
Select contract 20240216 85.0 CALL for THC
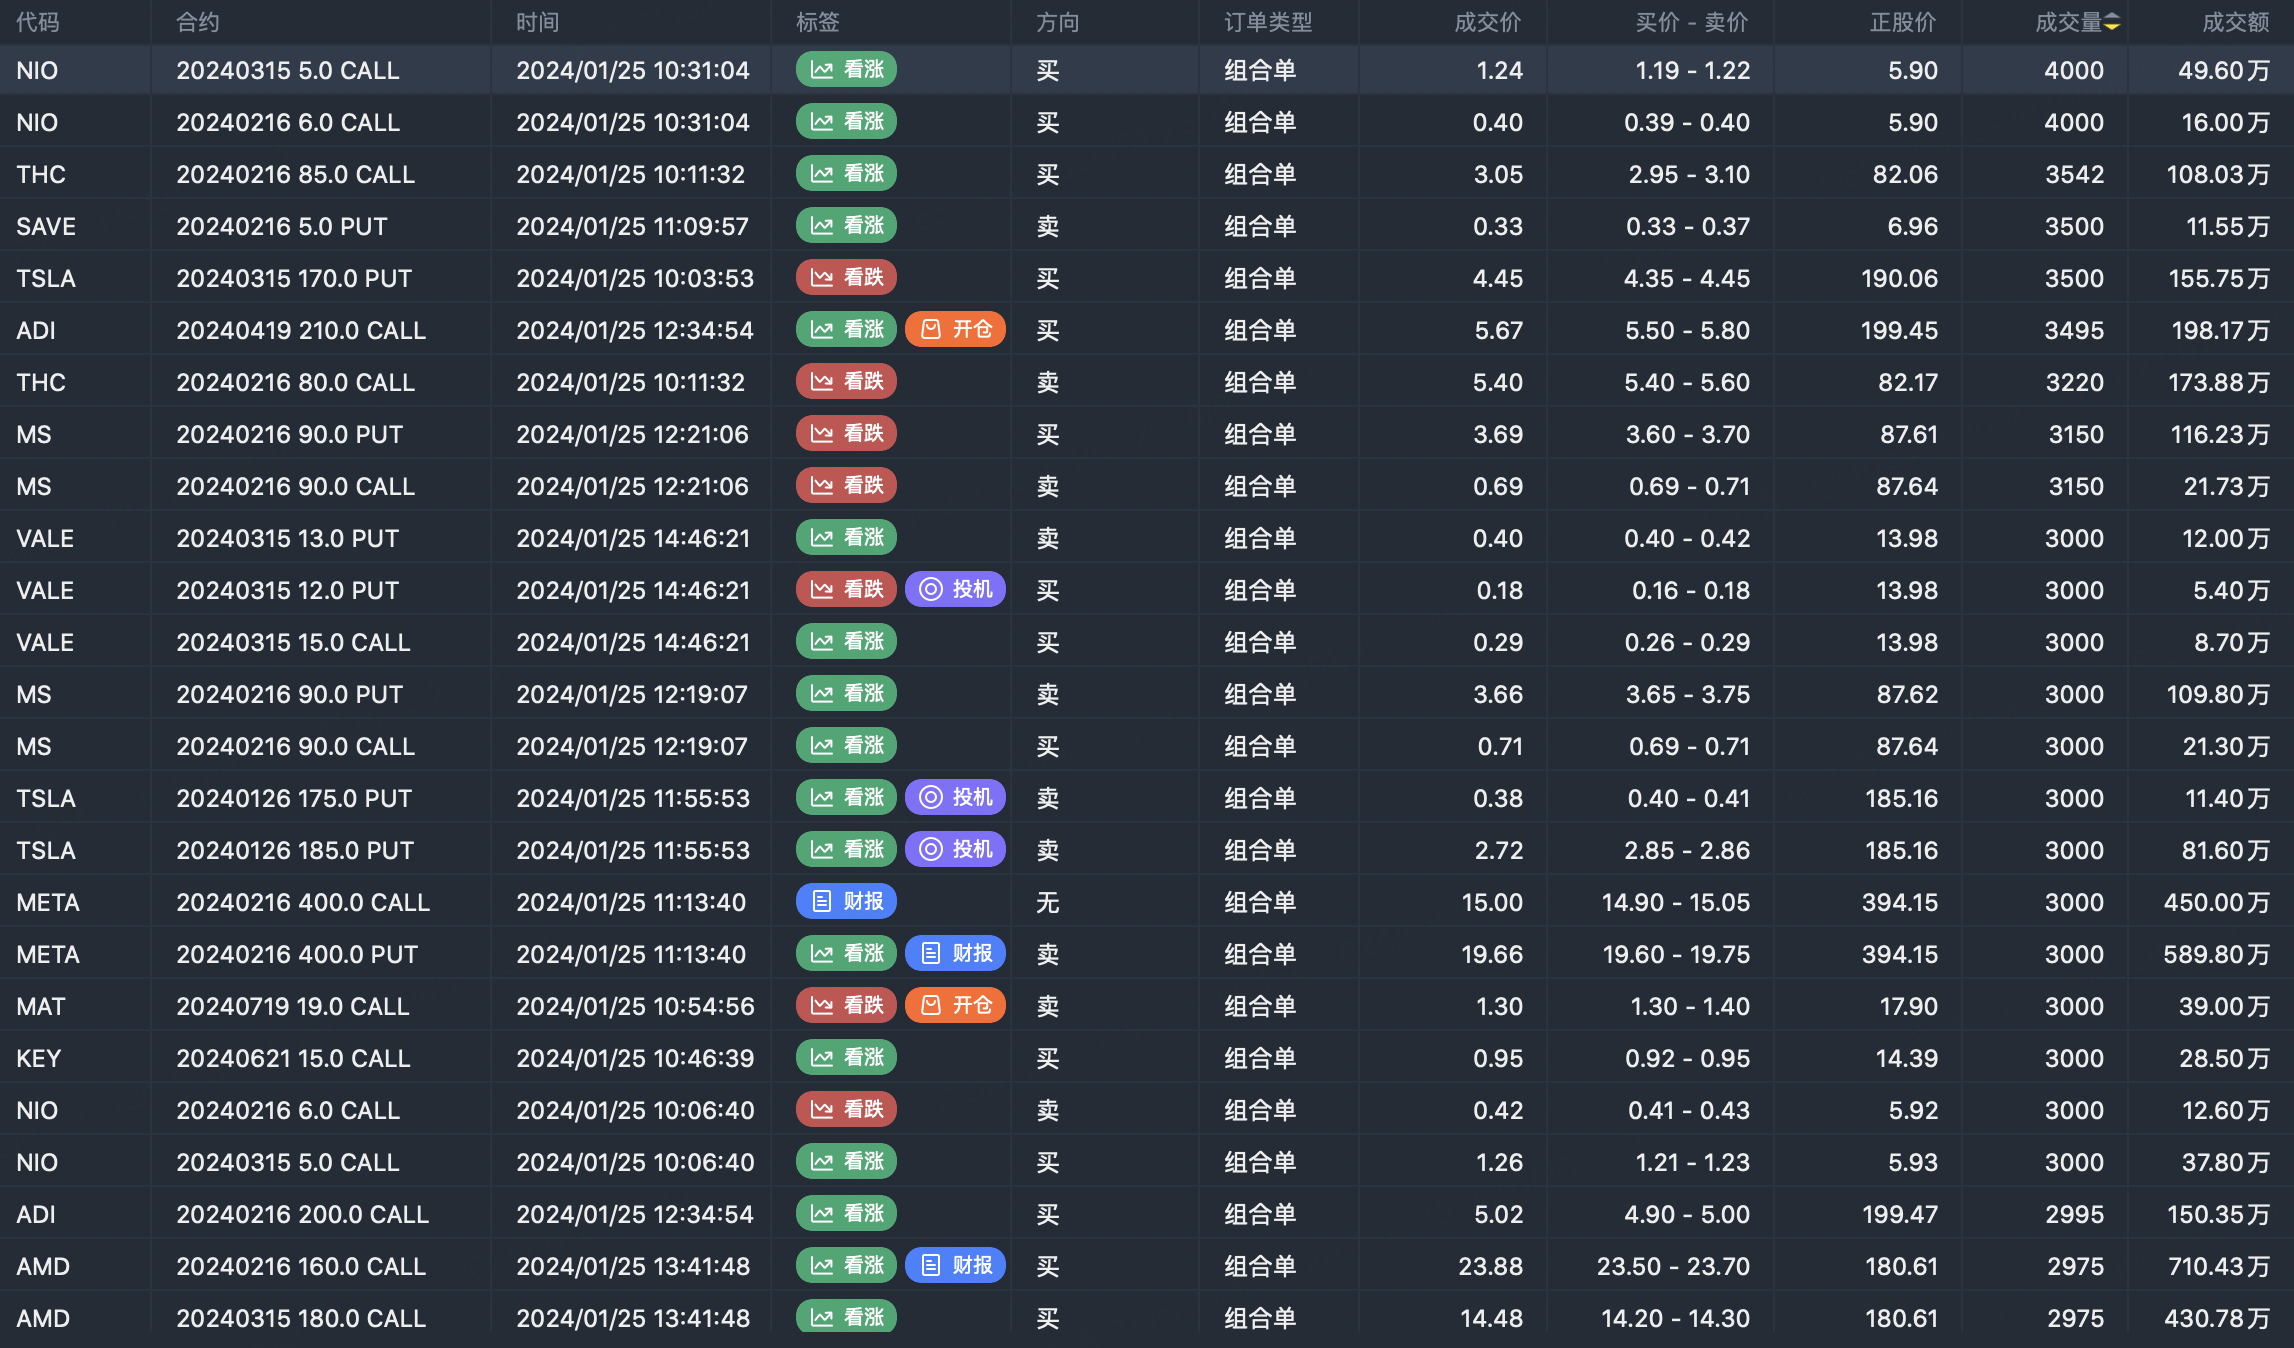pyautogui.click(x=295, y=175)
